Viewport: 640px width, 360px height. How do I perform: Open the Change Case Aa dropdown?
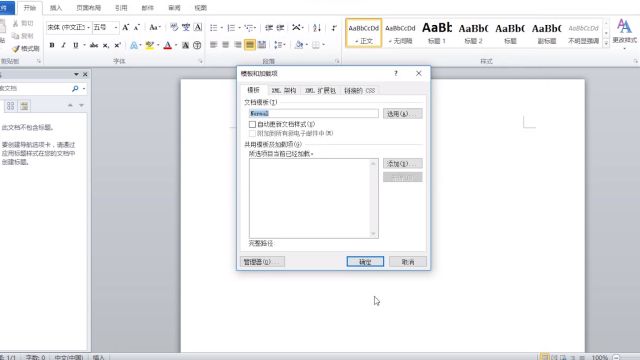[x=155, y=27]
